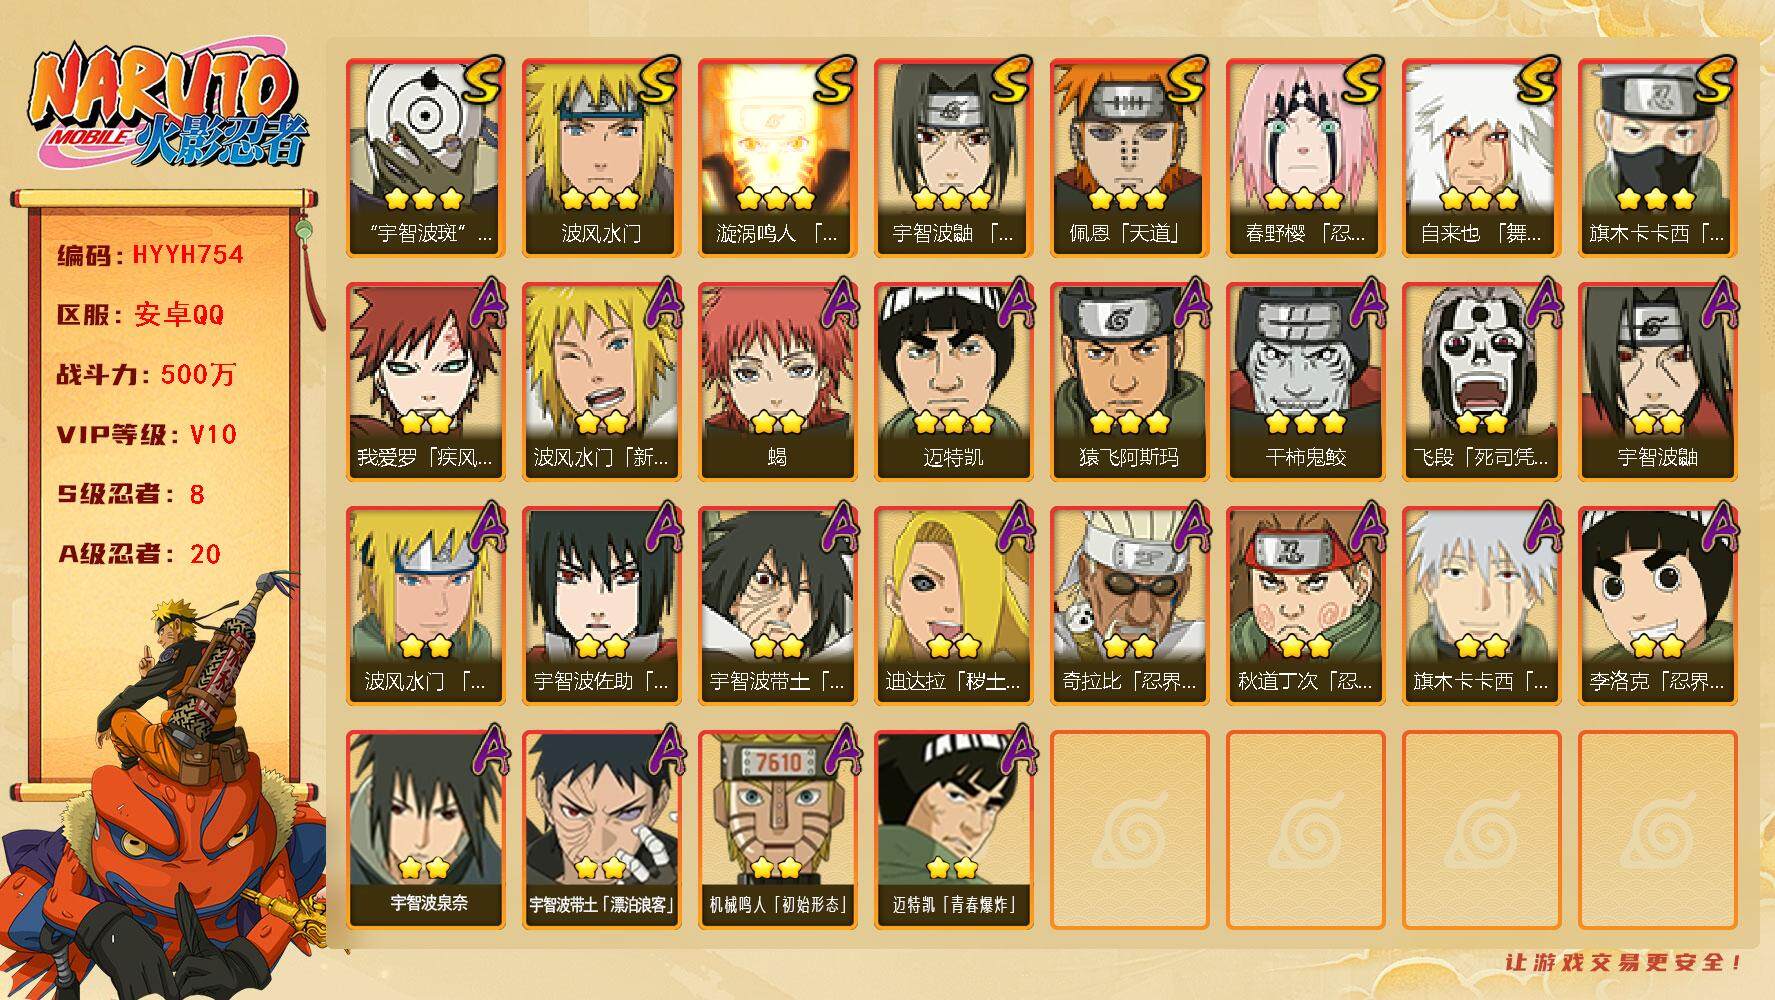Click the first empty ninja slot

[1129, 830]
